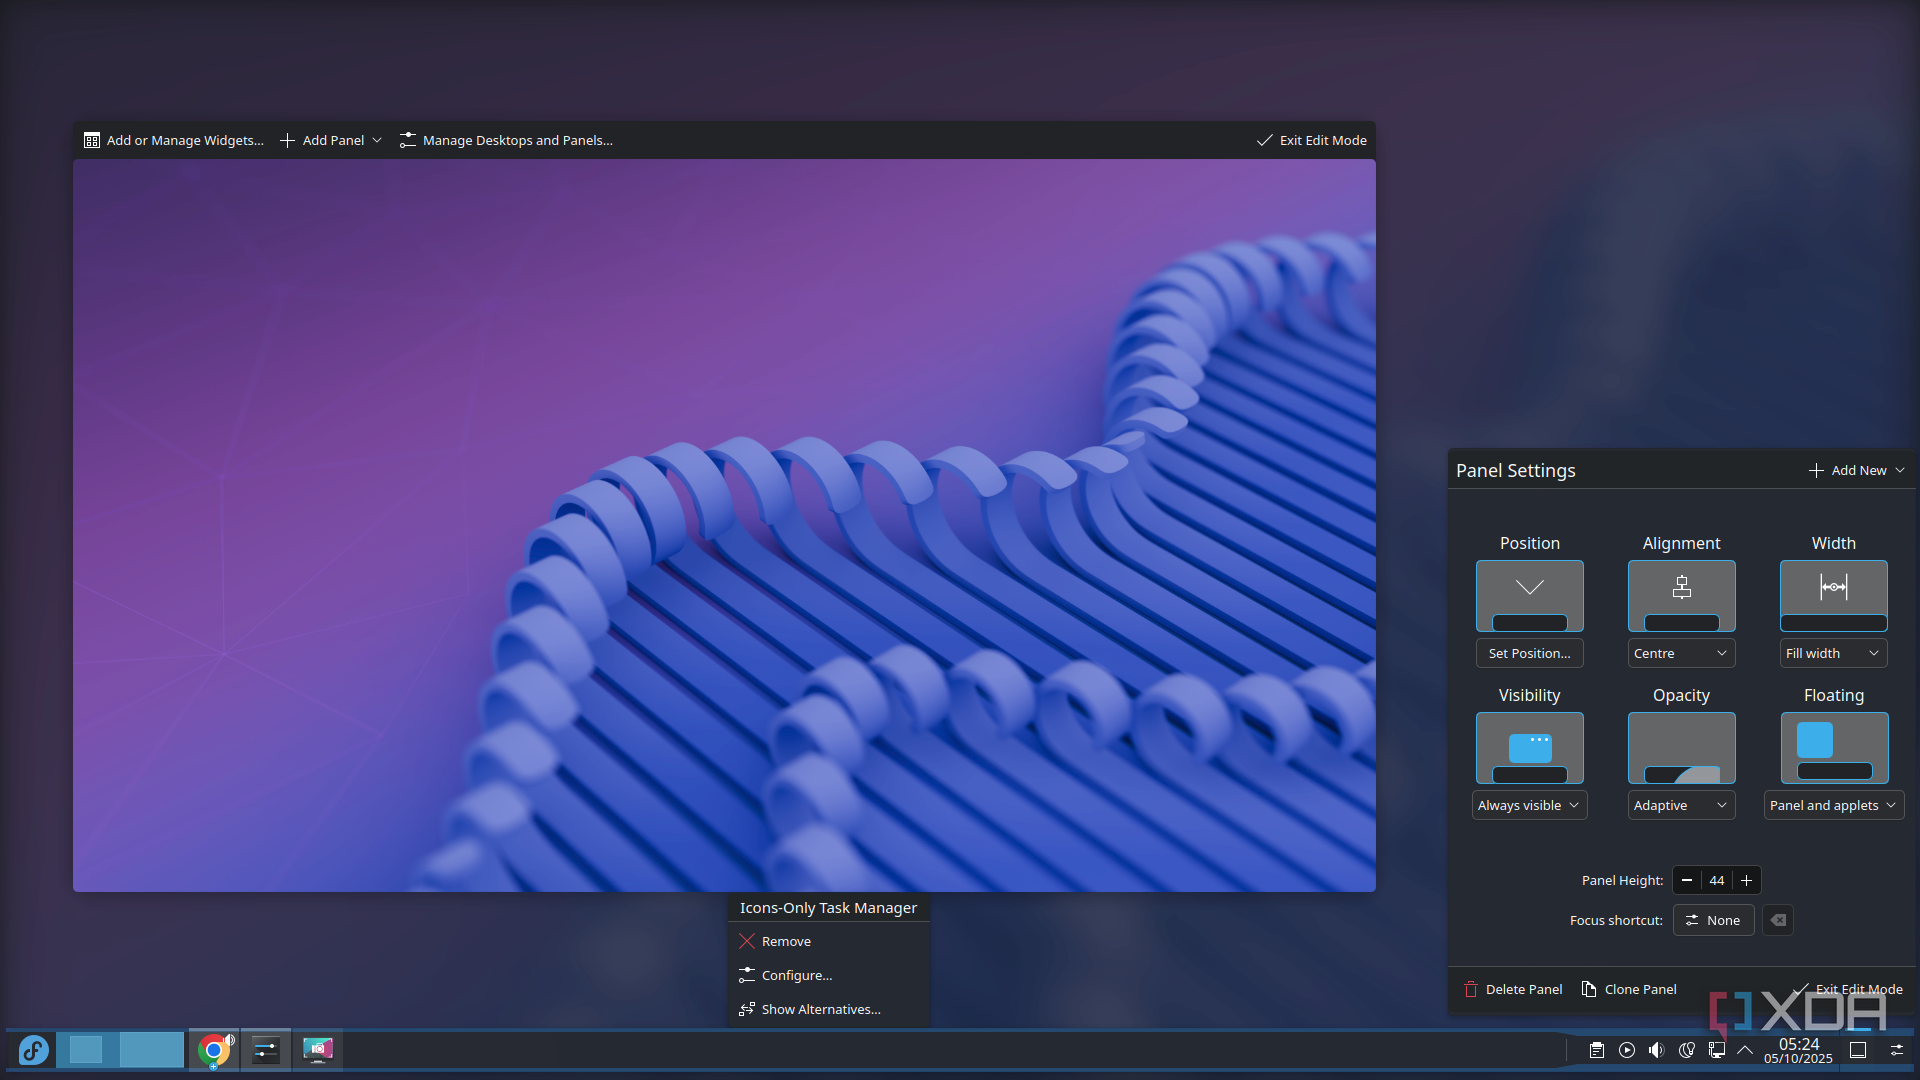The width and height of the screenshot is (1920, 1080).
Task: Open the media player tray icon
Action: tap(1627, 1050)
